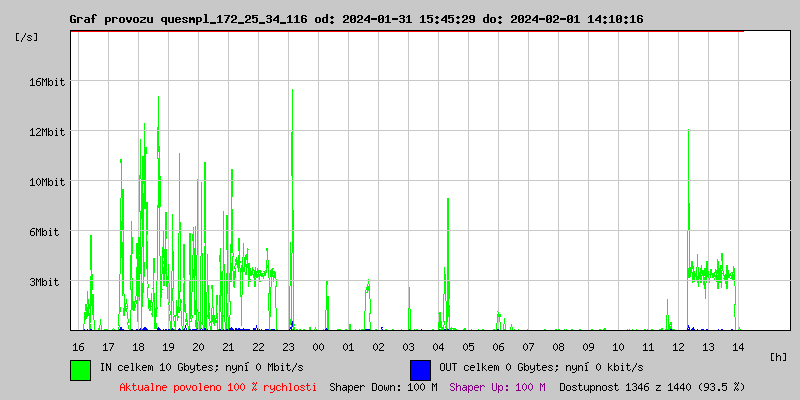The height and width of the screenshot is (400, 800).
Task: Click the '18' hour label on x-axis
Action: pos(138,347)
